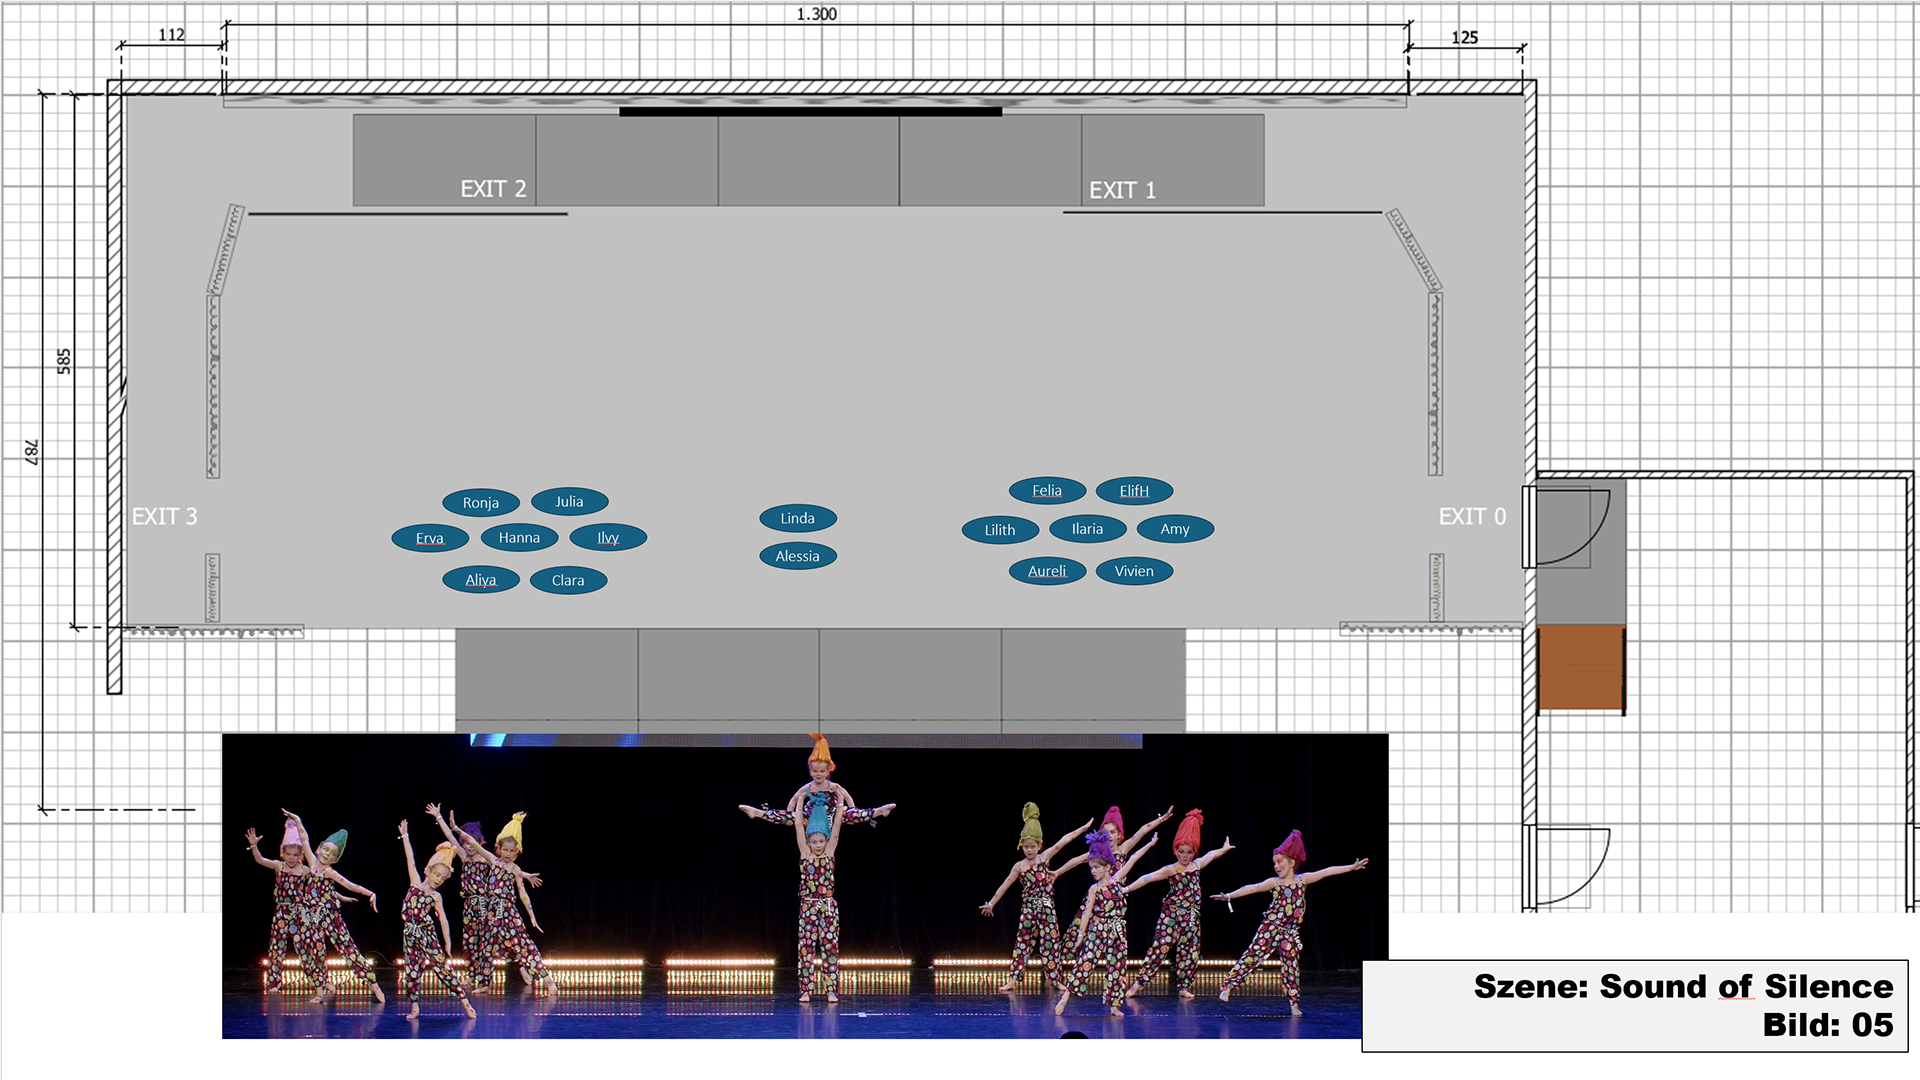Click the EXIT 0 label
The height and width of the screenshot is (1080, 1920).
tap(1471, 516)
